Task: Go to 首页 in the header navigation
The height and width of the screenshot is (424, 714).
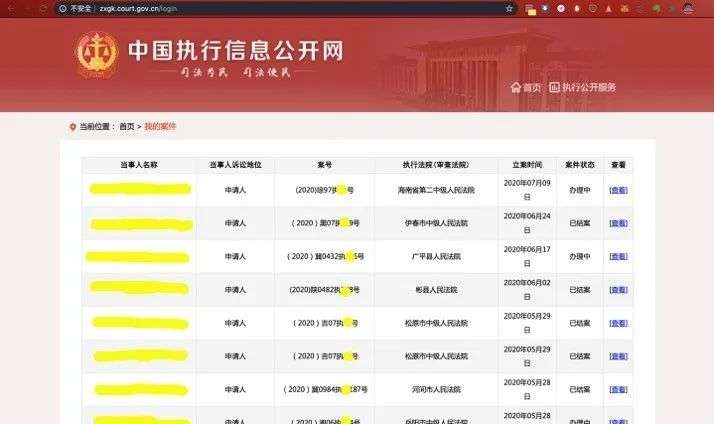Action: click(x=526, y=87)
